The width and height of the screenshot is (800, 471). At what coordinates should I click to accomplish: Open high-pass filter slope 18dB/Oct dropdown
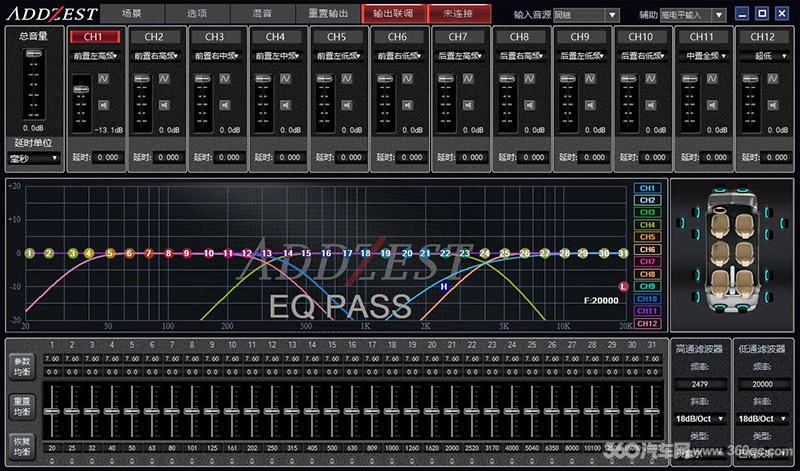(699, 419)
